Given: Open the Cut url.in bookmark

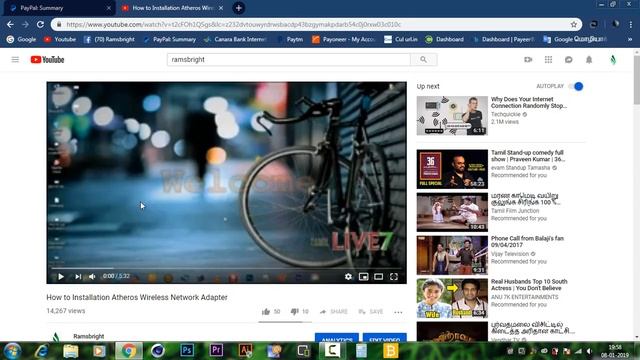Looking at the screenshot, I should pyautogui.click(x=401, y=39).
